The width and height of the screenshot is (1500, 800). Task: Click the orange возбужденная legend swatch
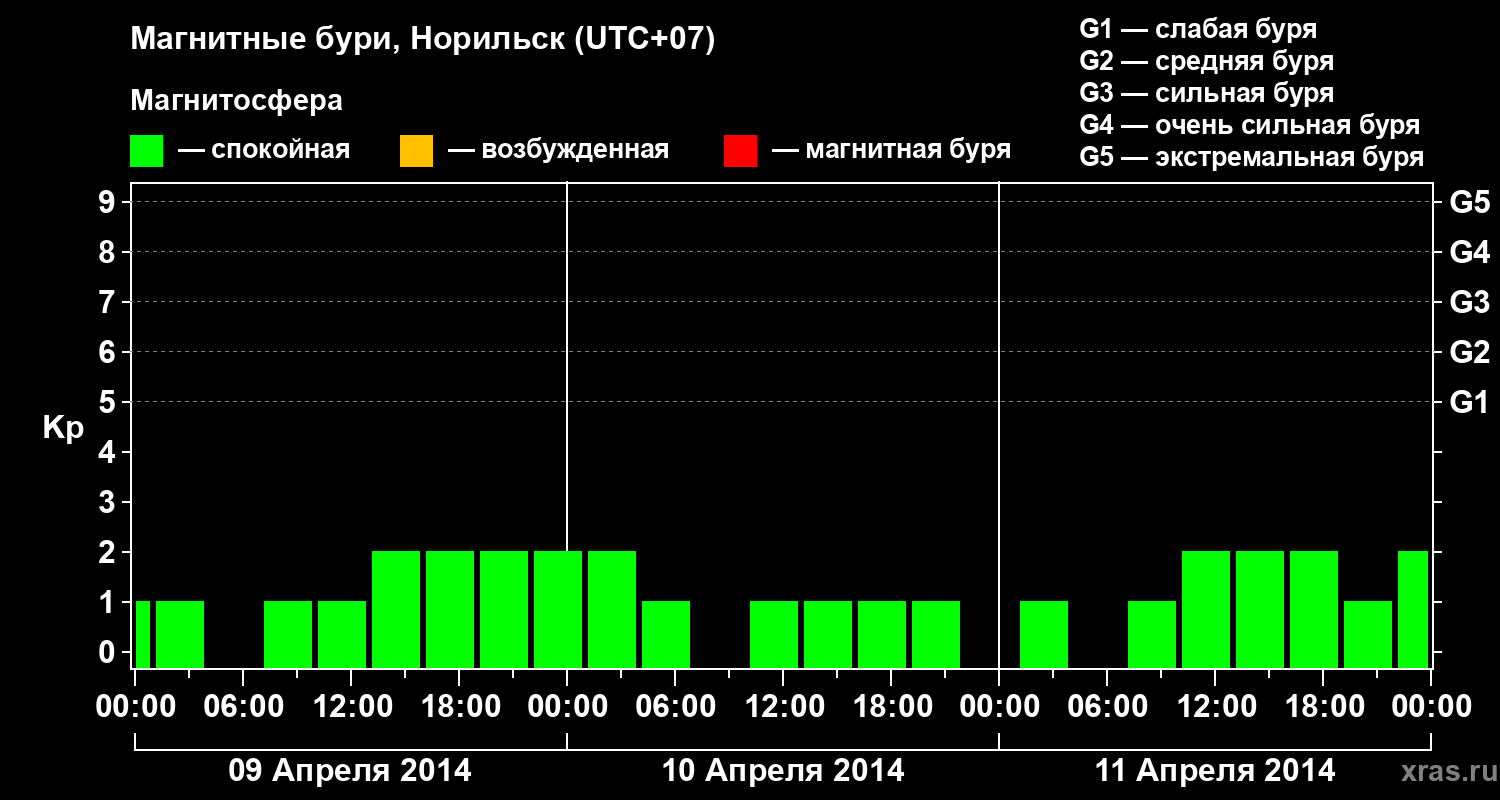416,151
